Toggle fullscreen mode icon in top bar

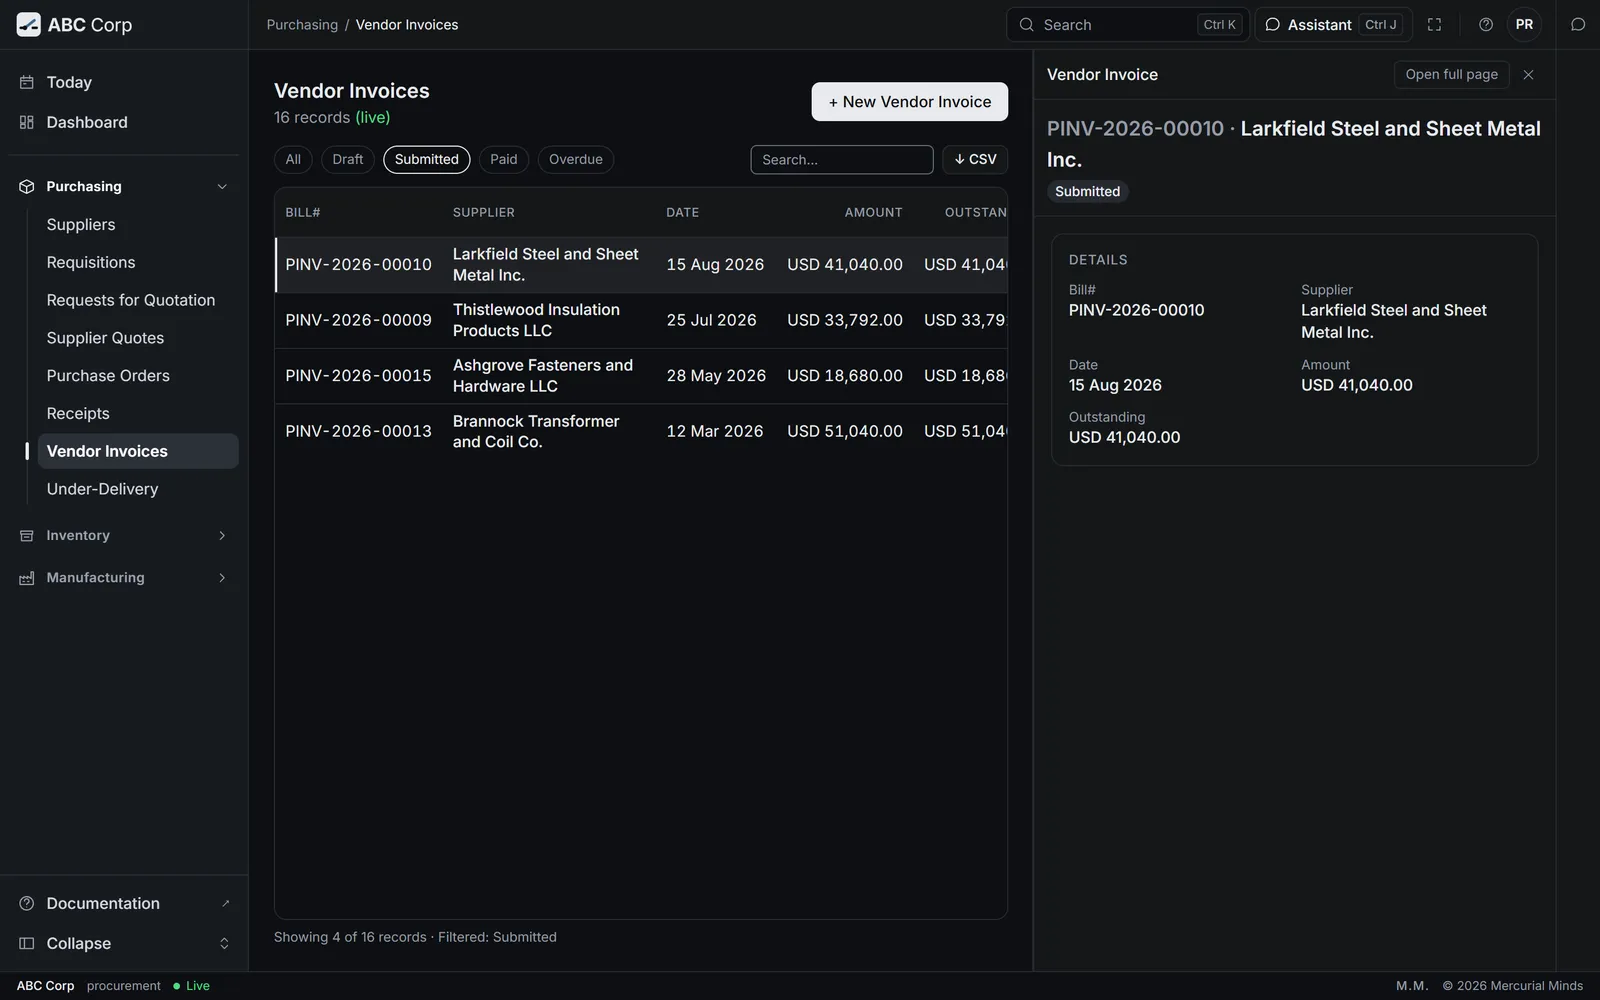click(x=1434, y=25)
